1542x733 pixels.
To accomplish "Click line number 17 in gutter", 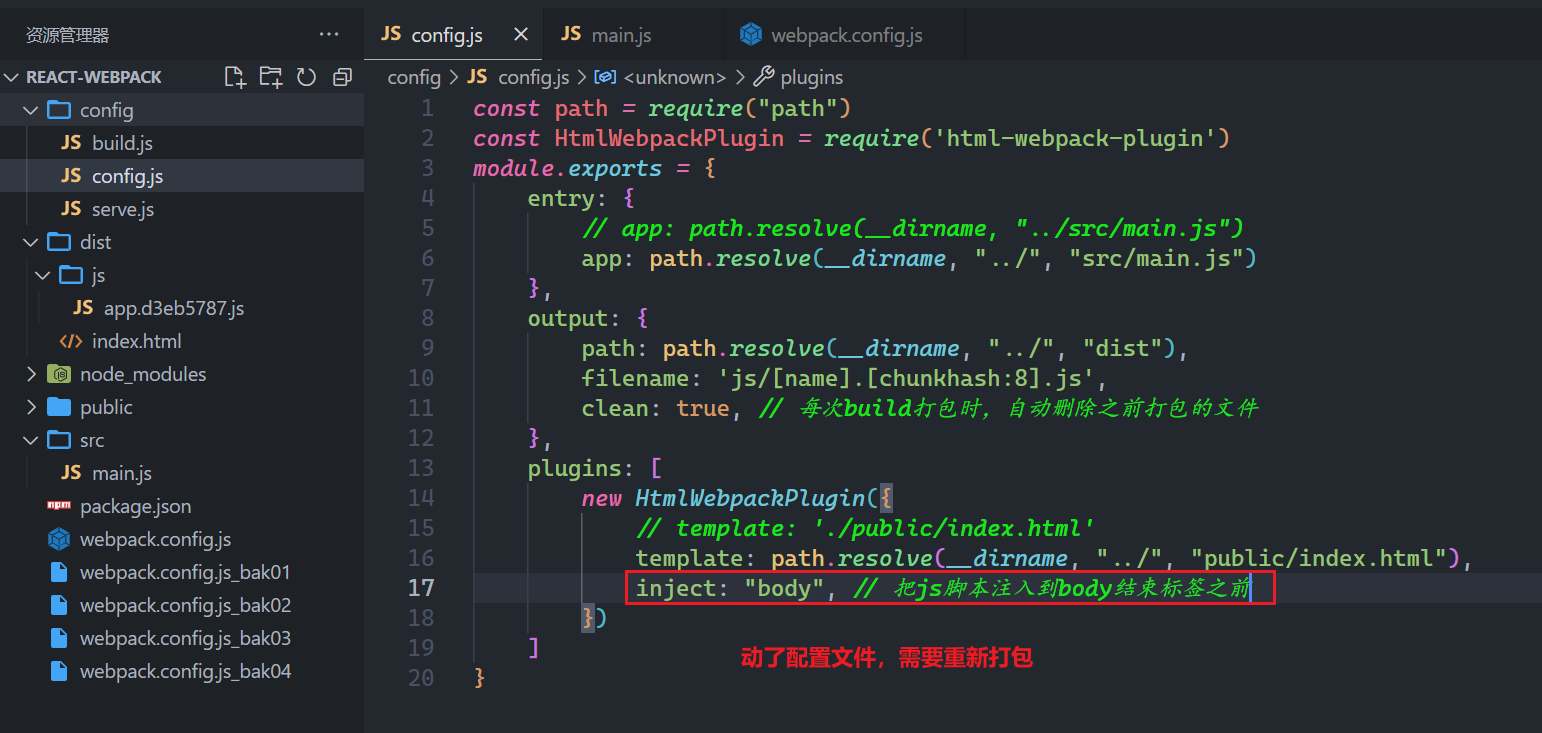I will point(421,588).
